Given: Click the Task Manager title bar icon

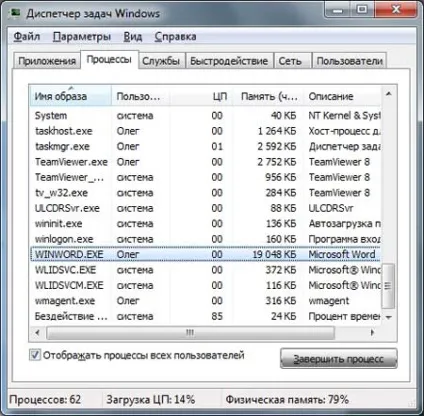Looking at the screenshot, I should [15, 13].
